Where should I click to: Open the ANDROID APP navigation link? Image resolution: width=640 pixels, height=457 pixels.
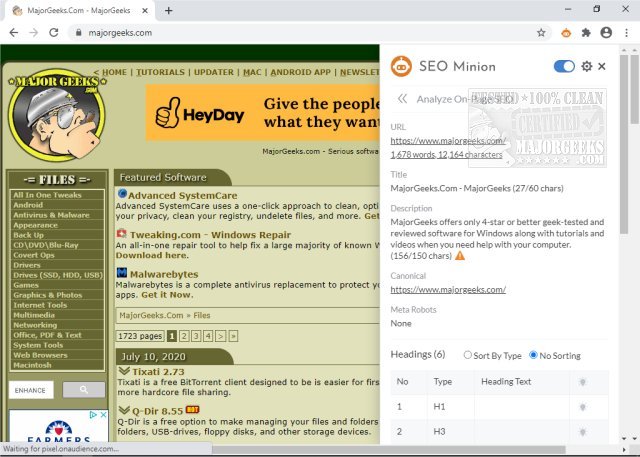[x=301, y=72]
